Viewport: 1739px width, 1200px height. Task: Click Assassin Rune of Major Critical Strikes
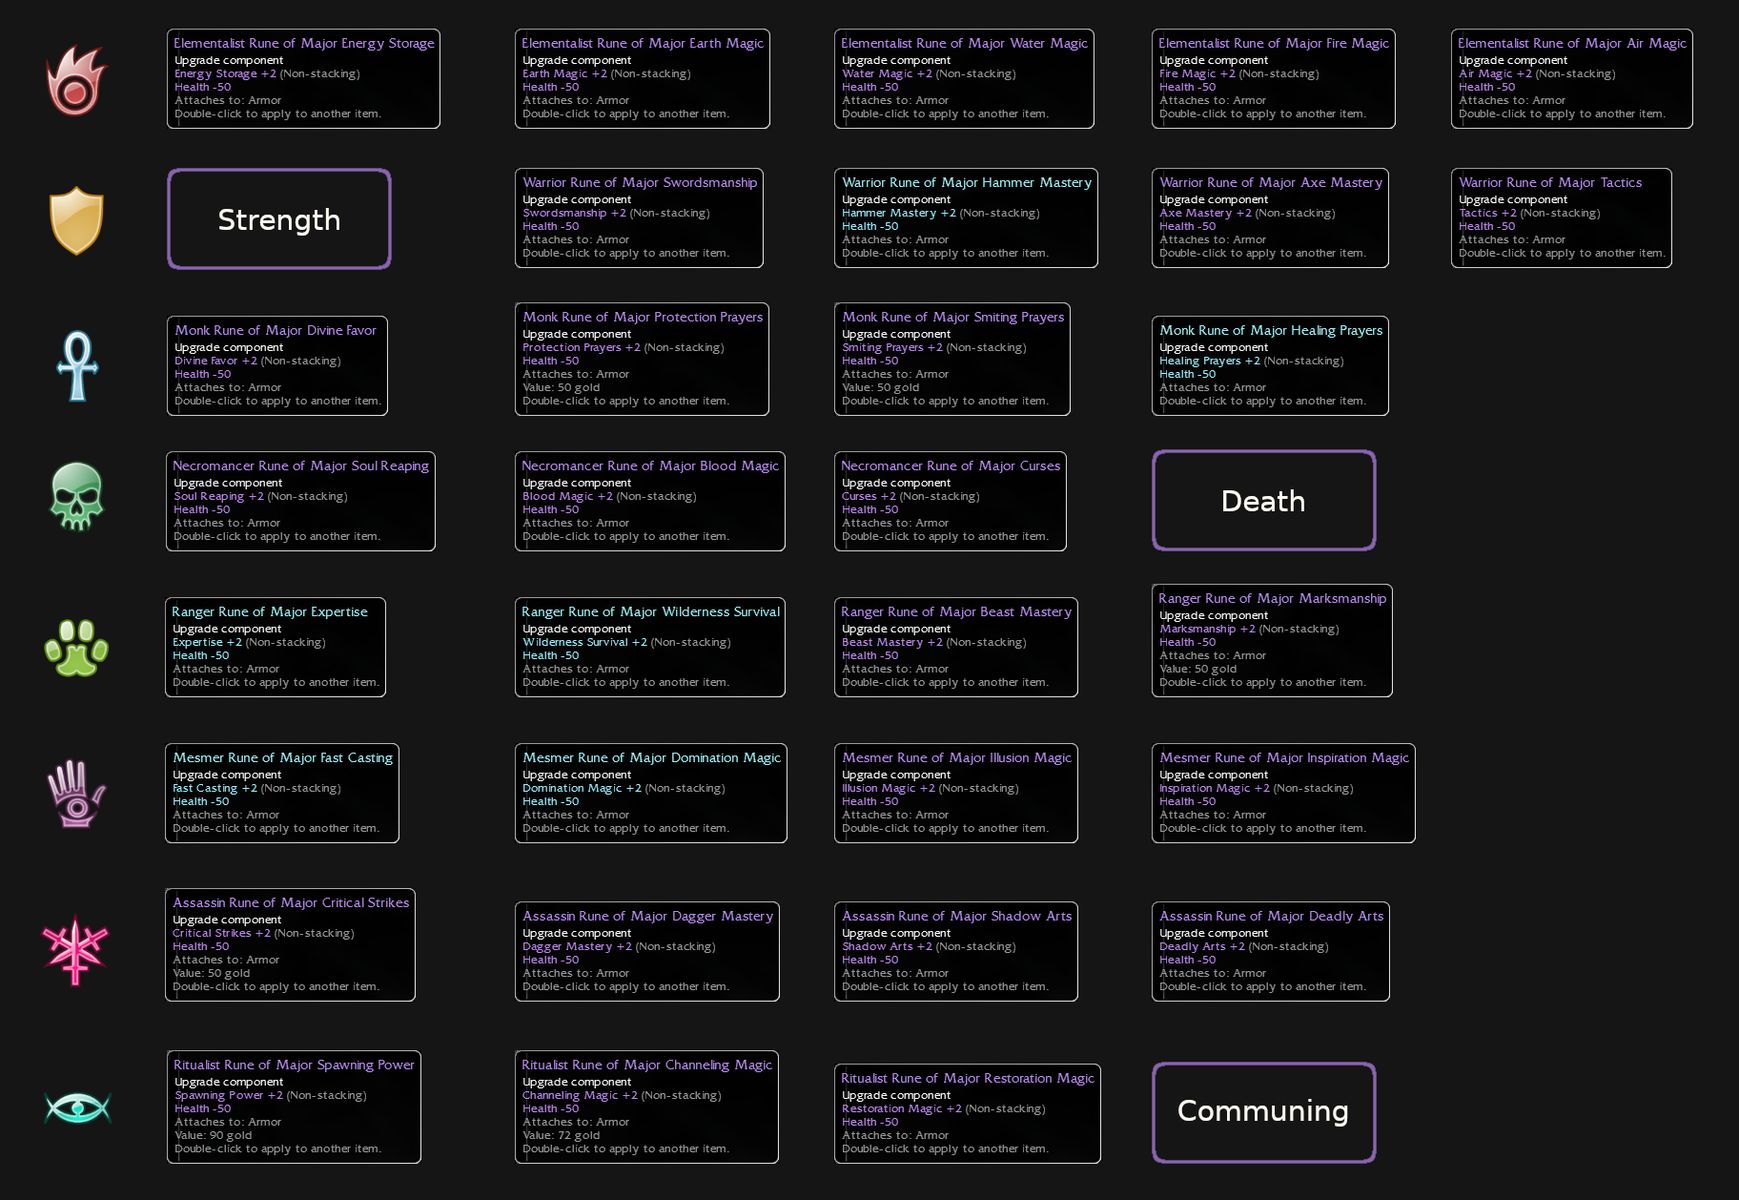(x=290, y=944)
